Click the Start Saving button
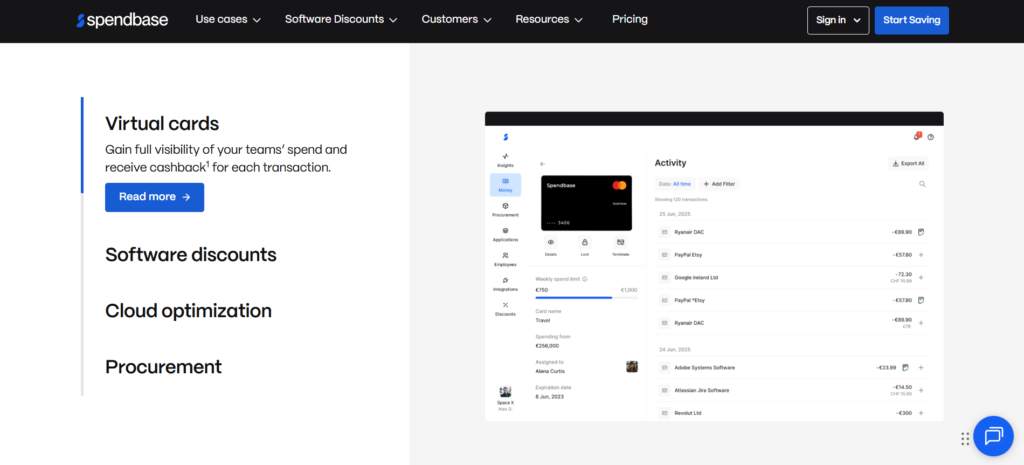Screen dimensions: 1024x465 [912, 20]
